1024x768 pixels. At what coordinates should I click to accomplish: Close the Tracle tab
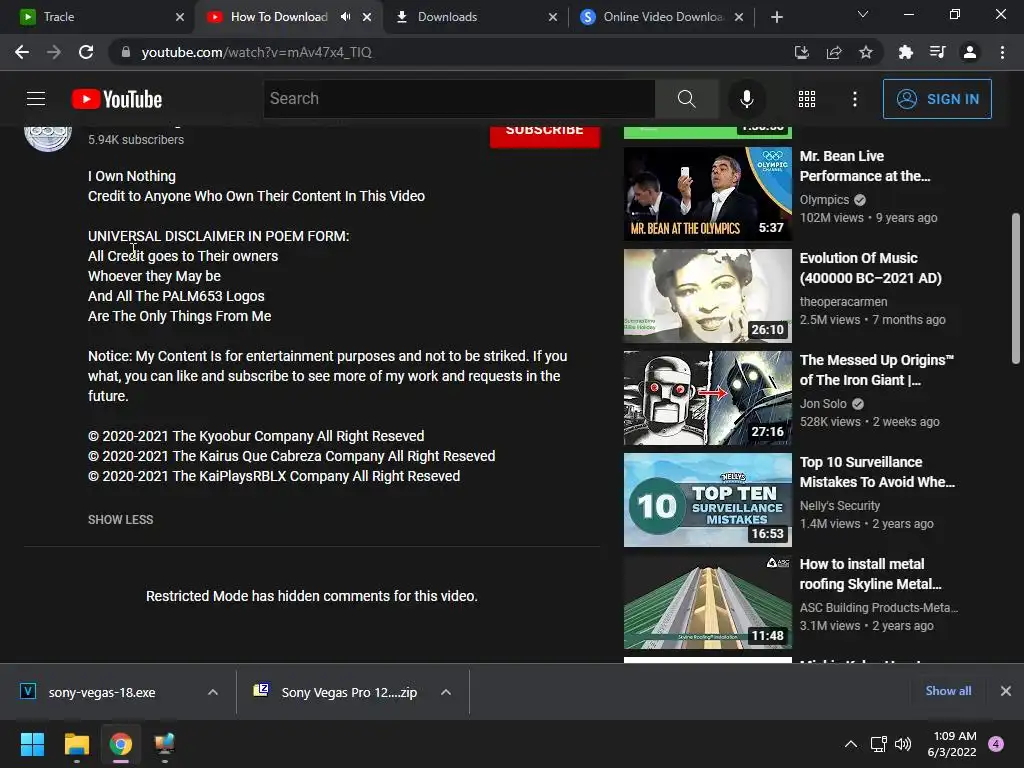coord(180,17)
